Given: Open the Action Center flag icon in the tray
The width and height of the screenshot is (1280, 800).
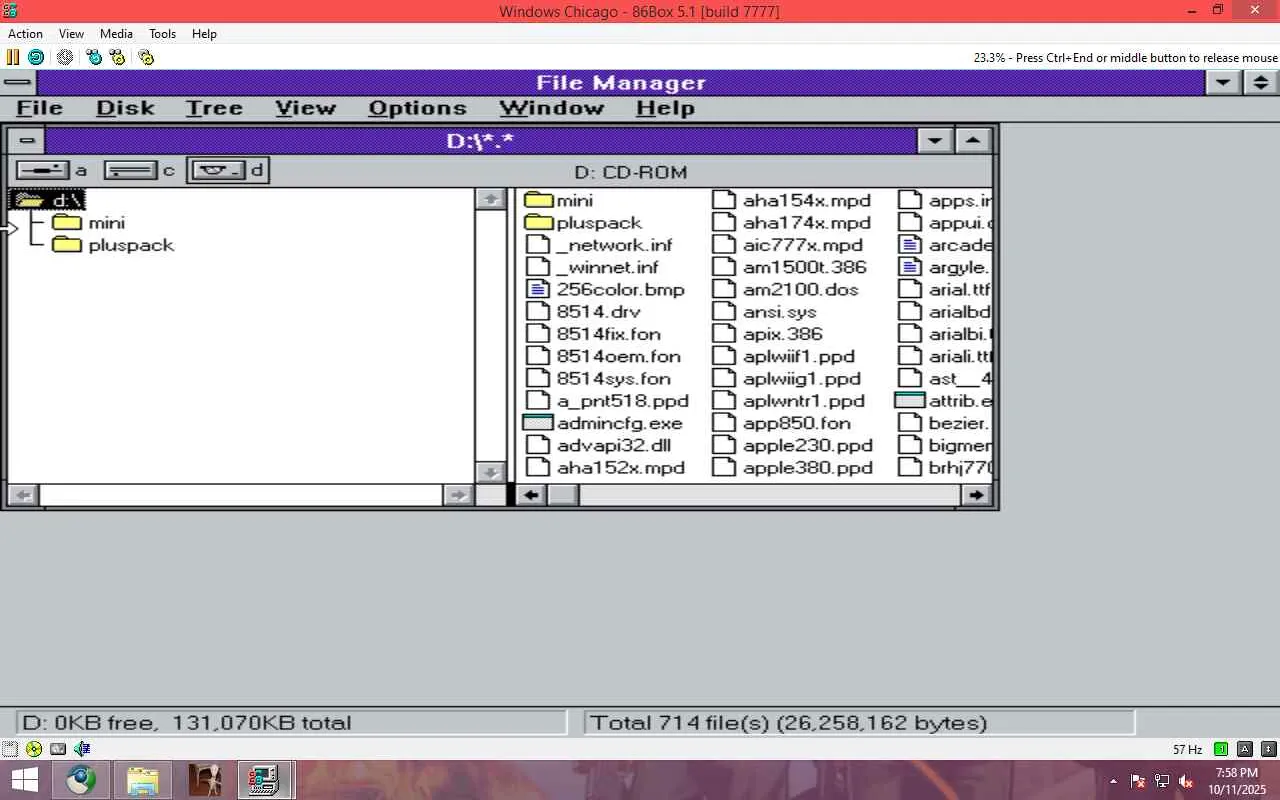Looking at the screenshot, I should pyautogui.click(x=1138, y=781).
